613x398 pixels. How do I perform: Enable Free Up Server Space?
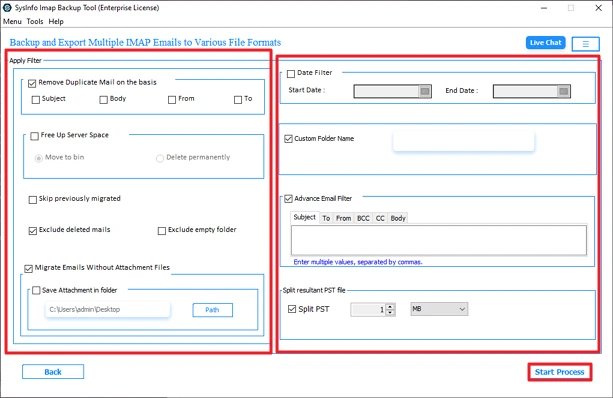34,136
